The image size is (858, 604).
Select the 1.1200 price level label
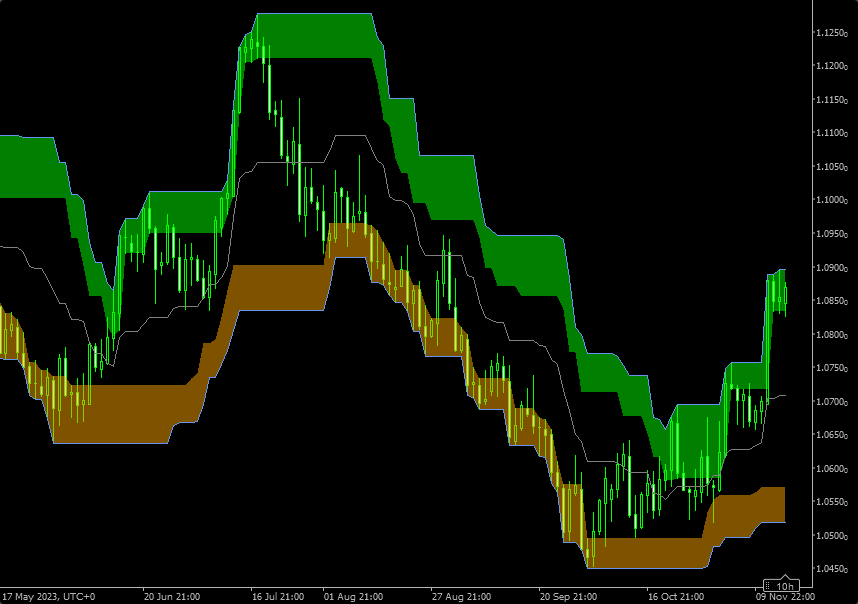pyautogui.click(x=832, y=66)
